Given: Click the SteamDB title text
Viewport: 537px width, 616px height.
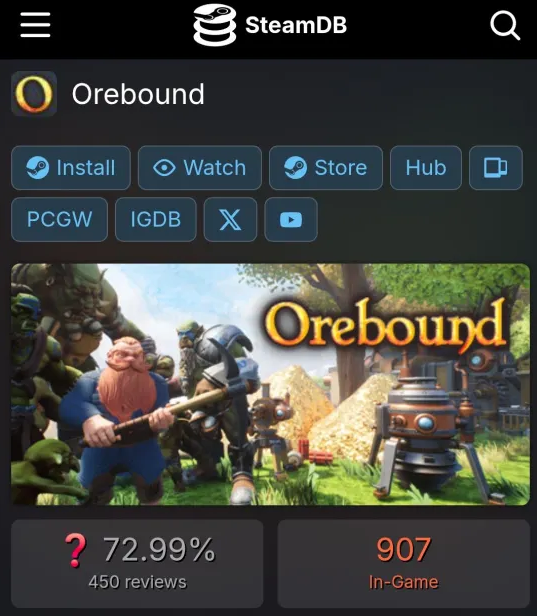Looking at the screenshot, I should tap(296, 25).
